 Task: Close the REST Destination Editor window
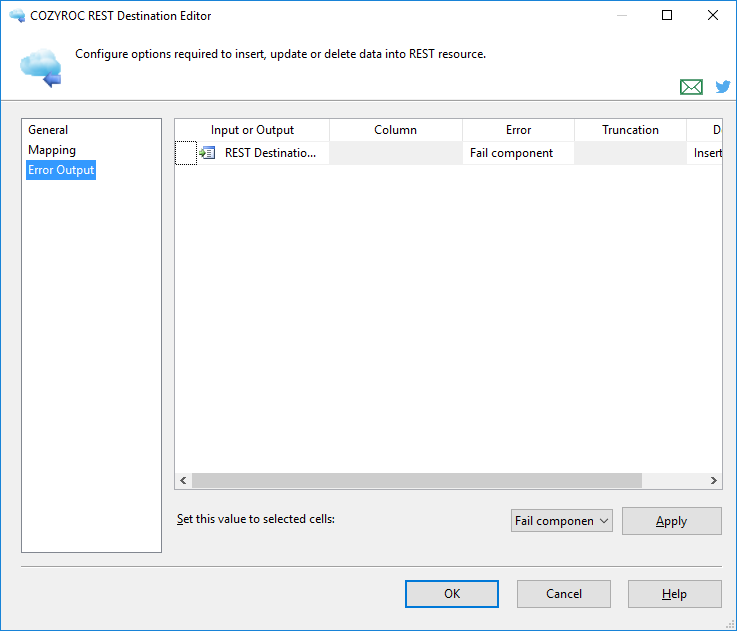(x=713, y=16)
